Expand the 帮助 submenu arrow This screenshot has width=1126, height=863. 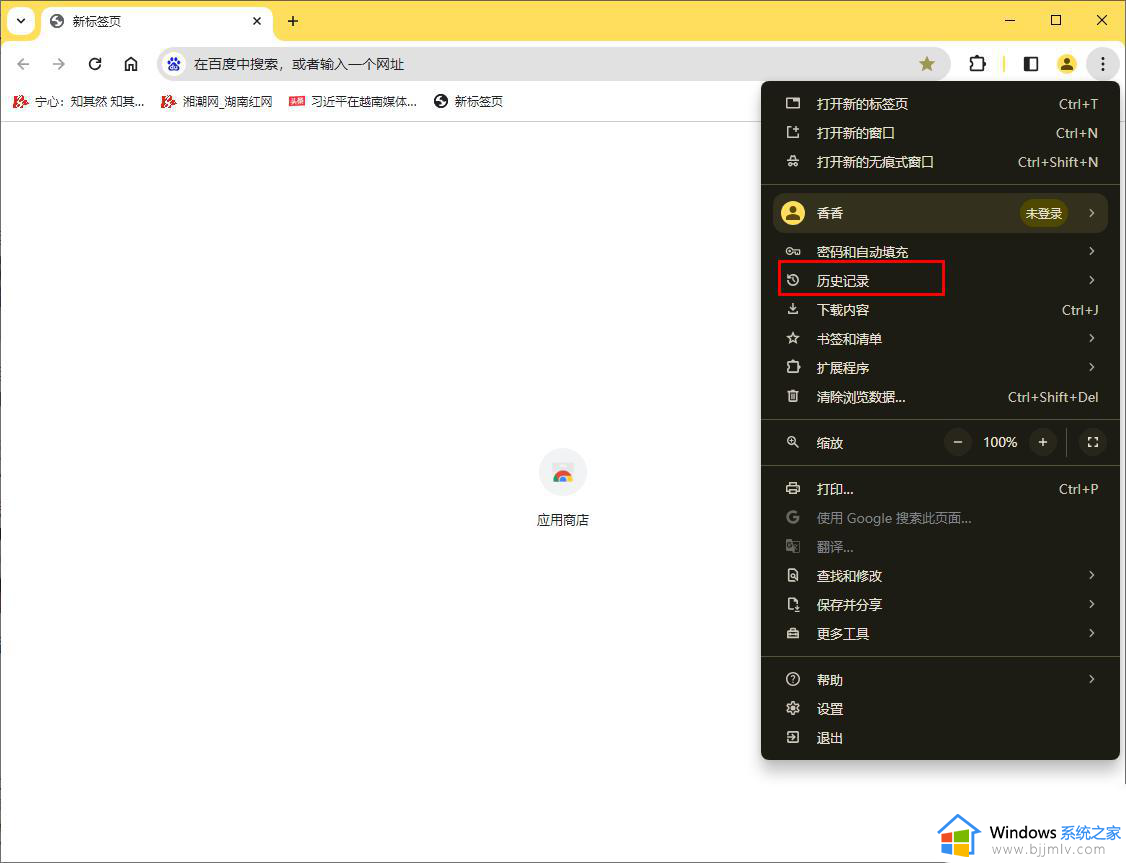click(1092, 679)
